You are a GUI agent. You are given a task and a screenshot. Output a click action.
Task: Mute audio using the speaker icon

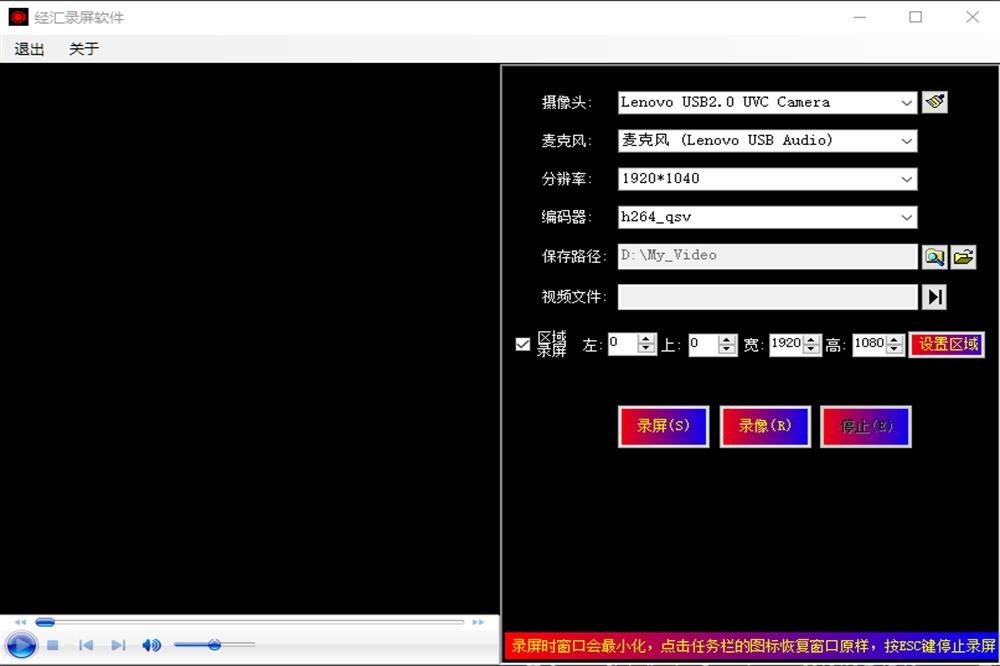[x=151, y=646]
